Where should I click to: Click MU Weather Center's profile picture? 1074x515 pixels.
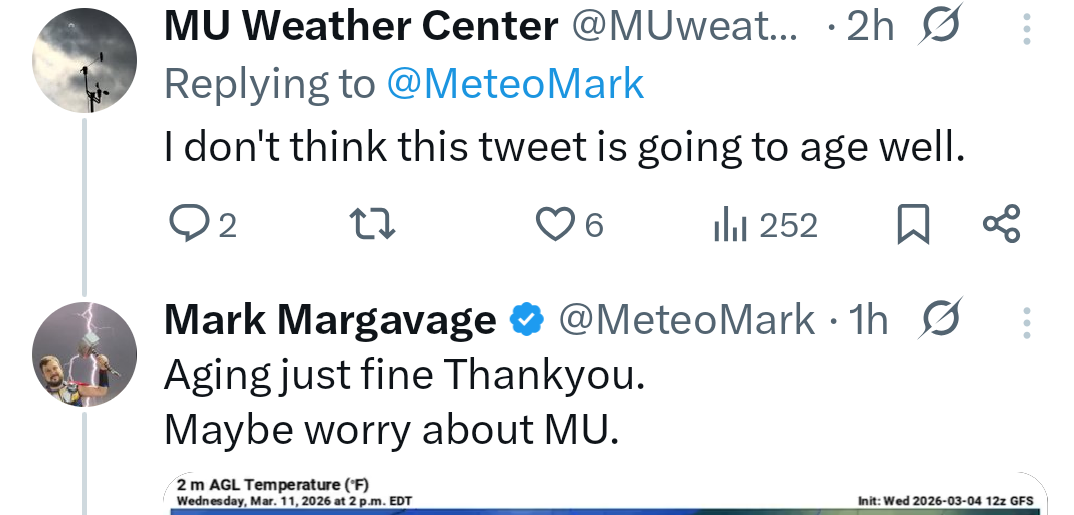(x=83, y=65)
